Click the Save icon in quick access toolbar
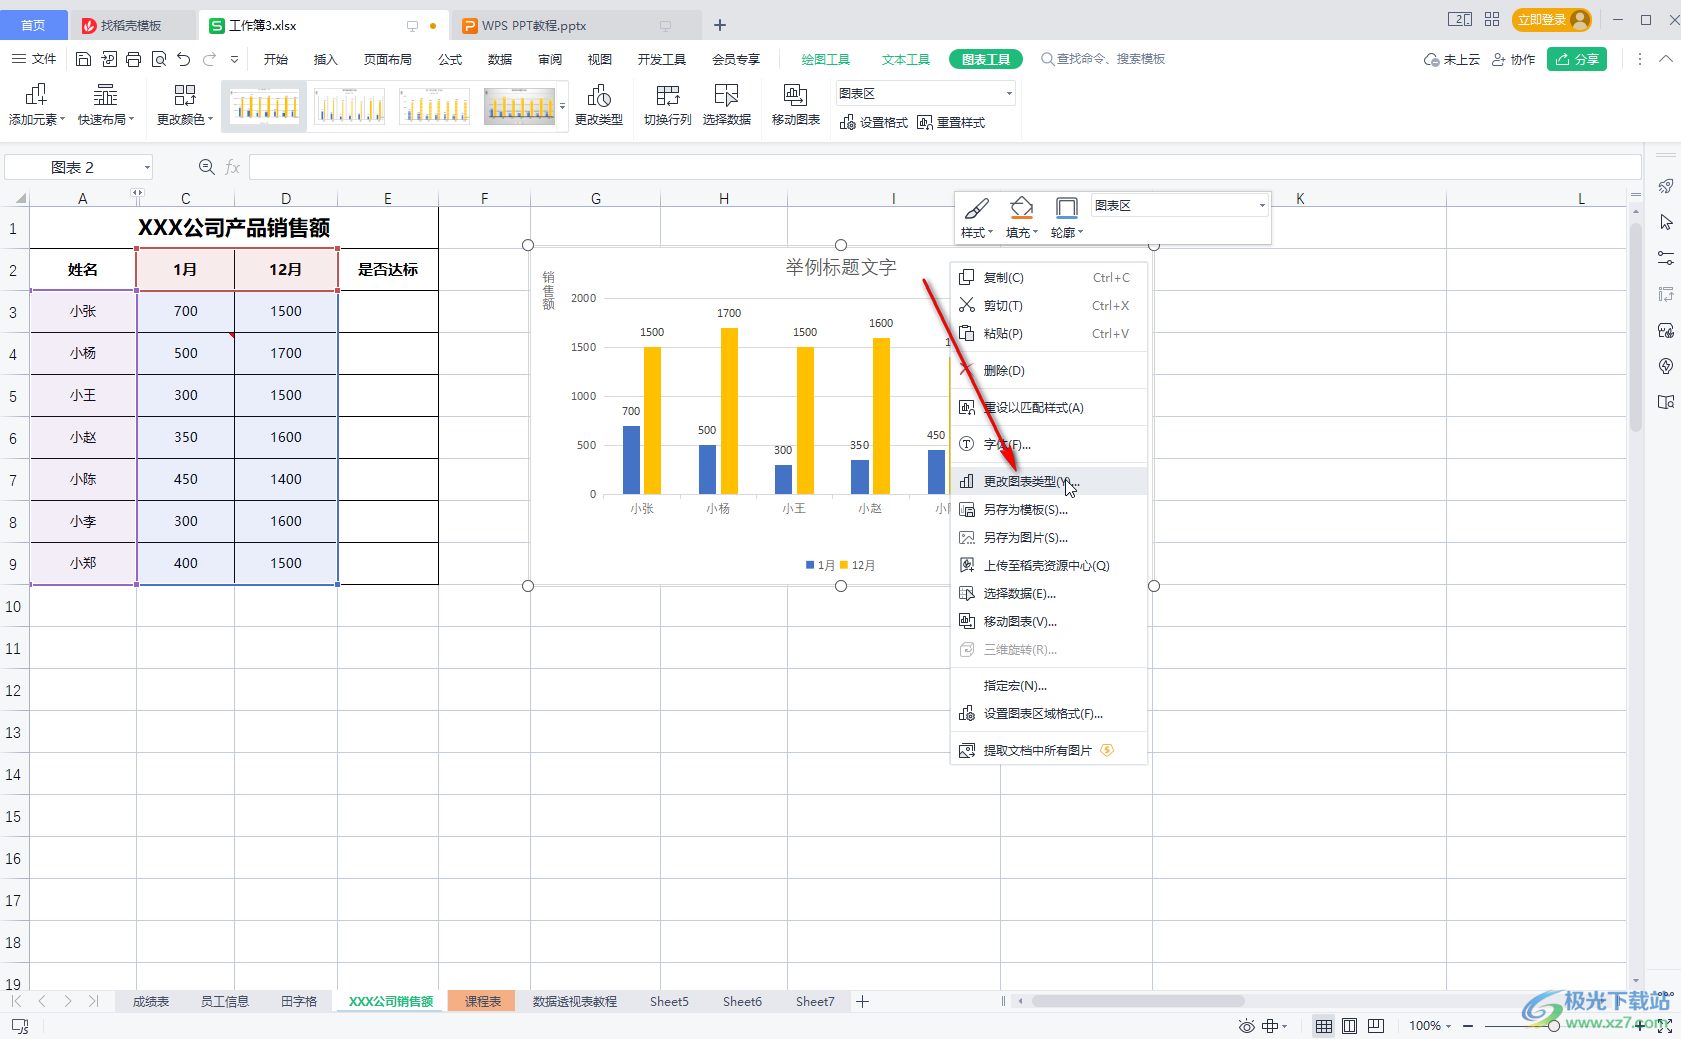 coord(84,59)
